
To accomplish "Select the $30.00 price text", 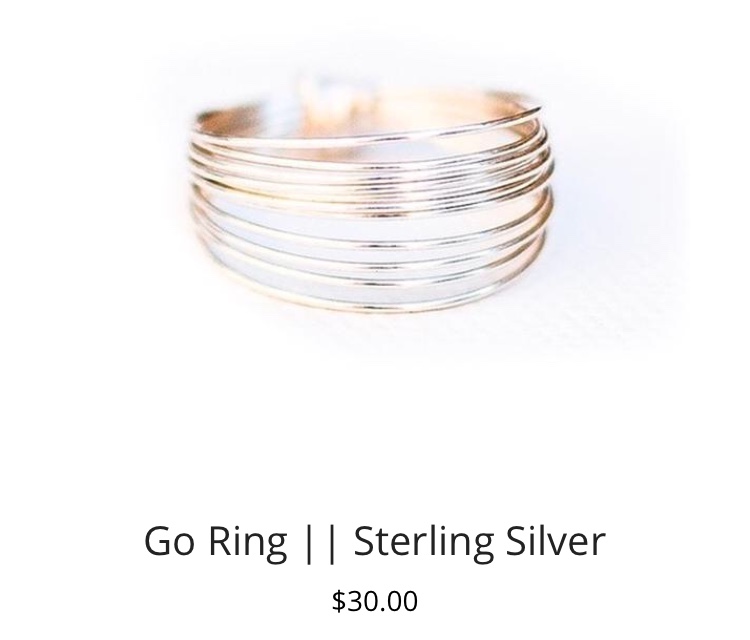I will click(x=375, y=601).
